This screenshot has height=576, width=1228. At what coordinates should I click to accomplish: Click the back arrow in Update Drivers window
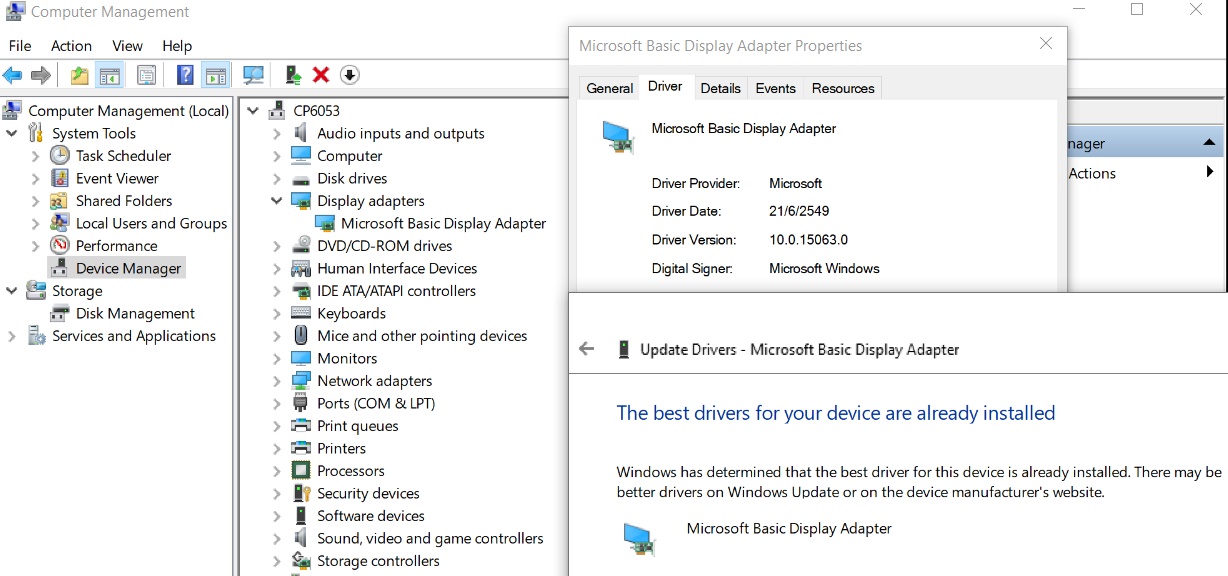[x=587, y=349]
